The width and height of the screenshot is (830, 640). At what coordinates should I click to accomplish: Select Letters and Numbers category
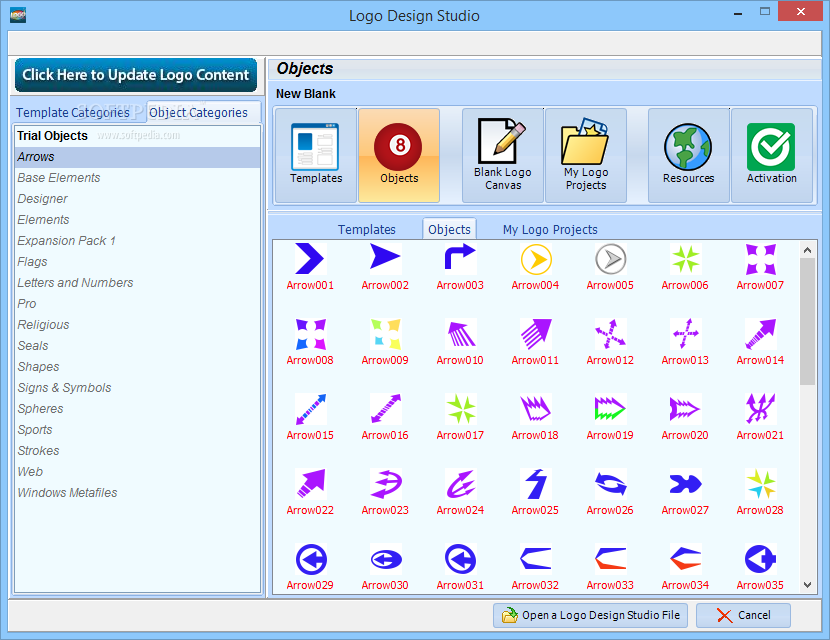click(x=138, y=283)
